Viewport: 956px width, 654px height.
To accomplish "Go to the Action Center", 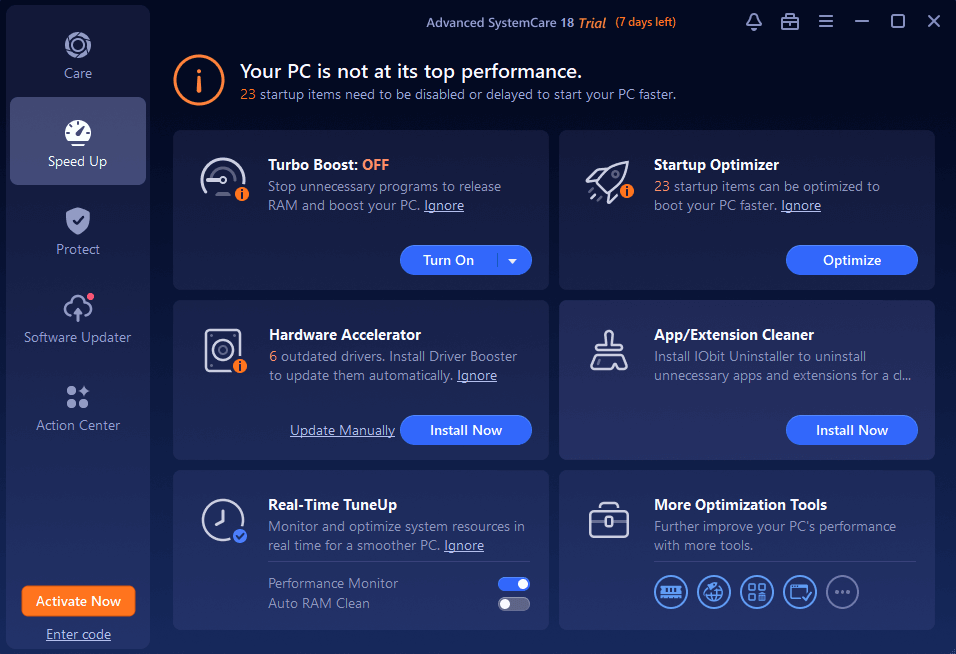I will [78, 408].
